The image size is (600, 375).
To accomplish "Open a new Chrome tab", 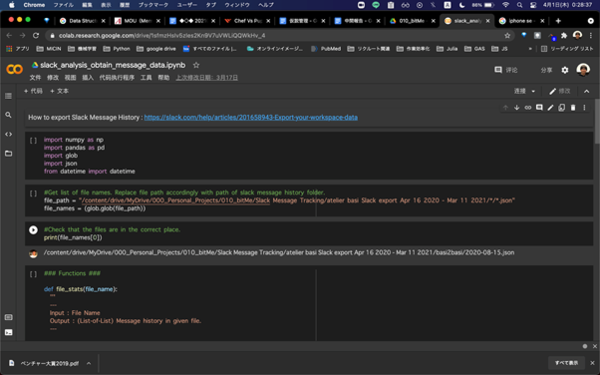I will [558, 21].
